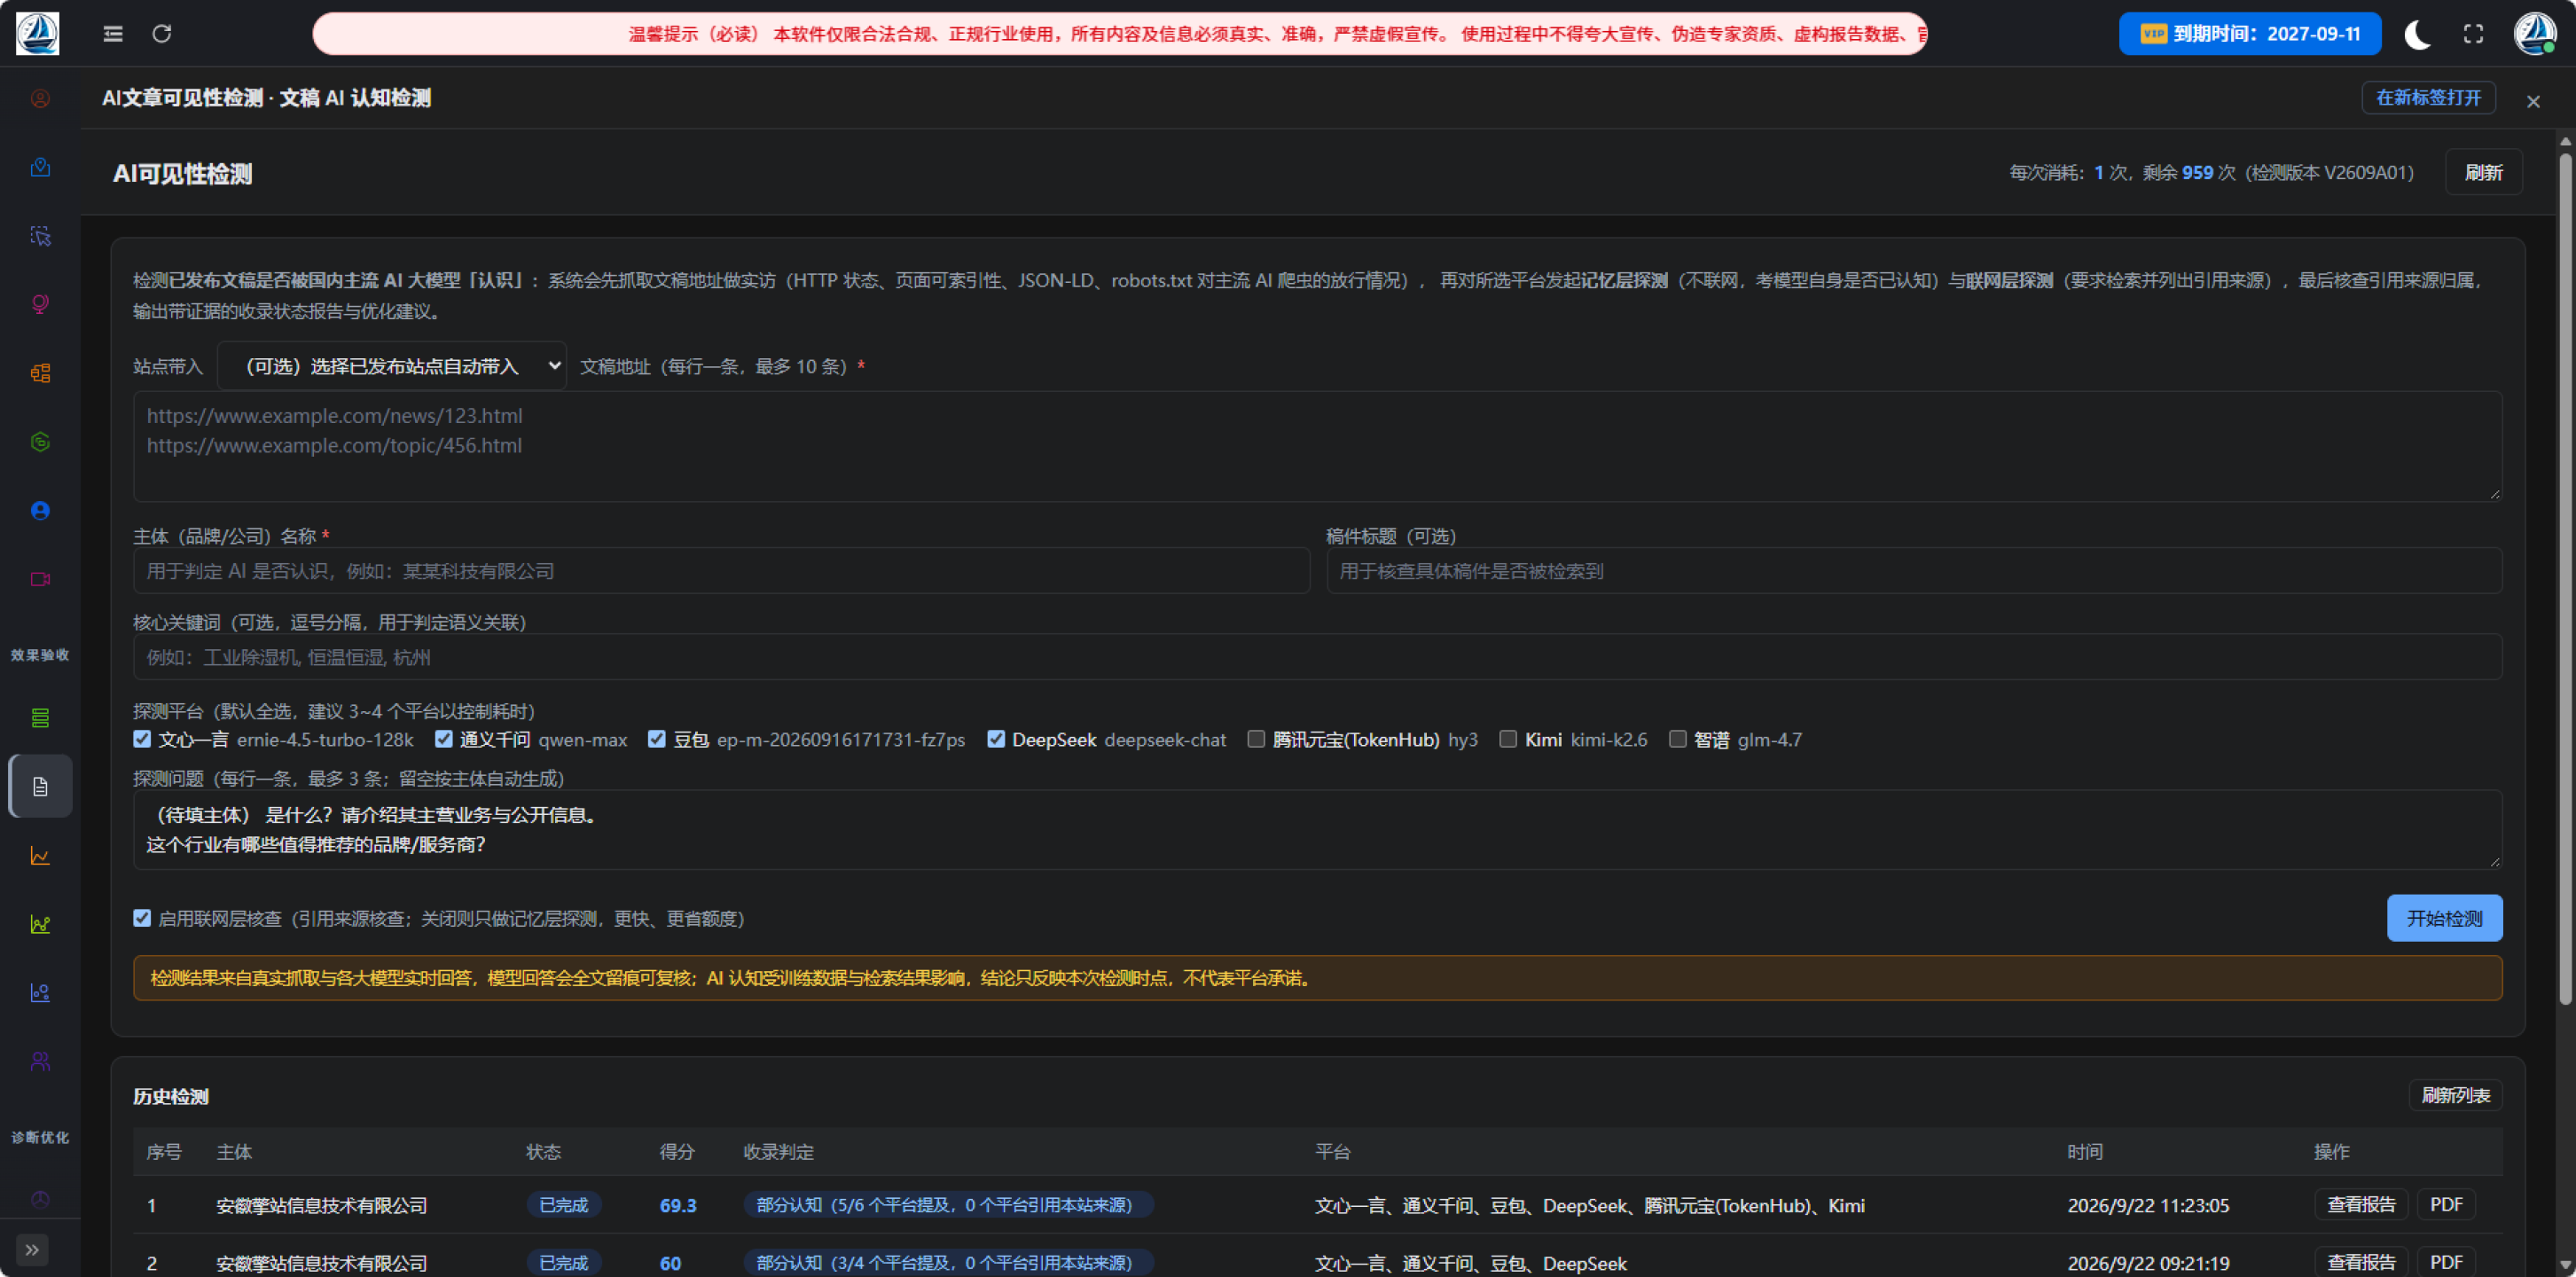Click the 核心关键词 input field
Viewport: 2576px width, 1277px height.
[1317, 657]
